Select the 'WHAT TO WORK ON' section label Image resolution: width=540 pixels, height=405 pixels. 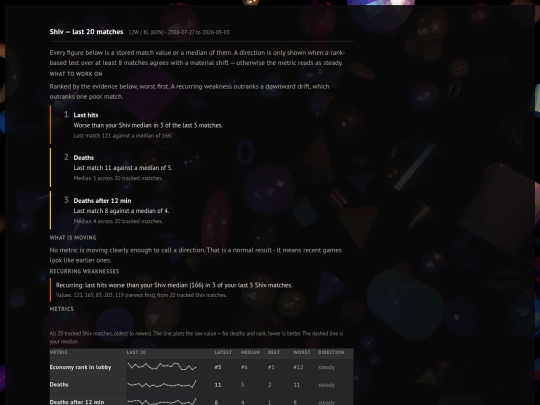point(76,74)
